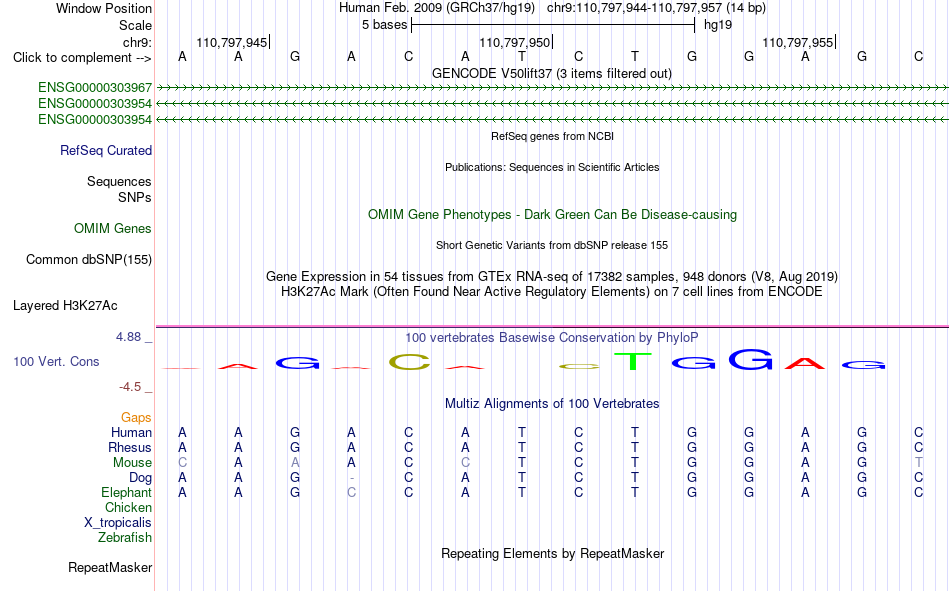Click the 4.88 PhyloP upper scale value

click(128, 337)
